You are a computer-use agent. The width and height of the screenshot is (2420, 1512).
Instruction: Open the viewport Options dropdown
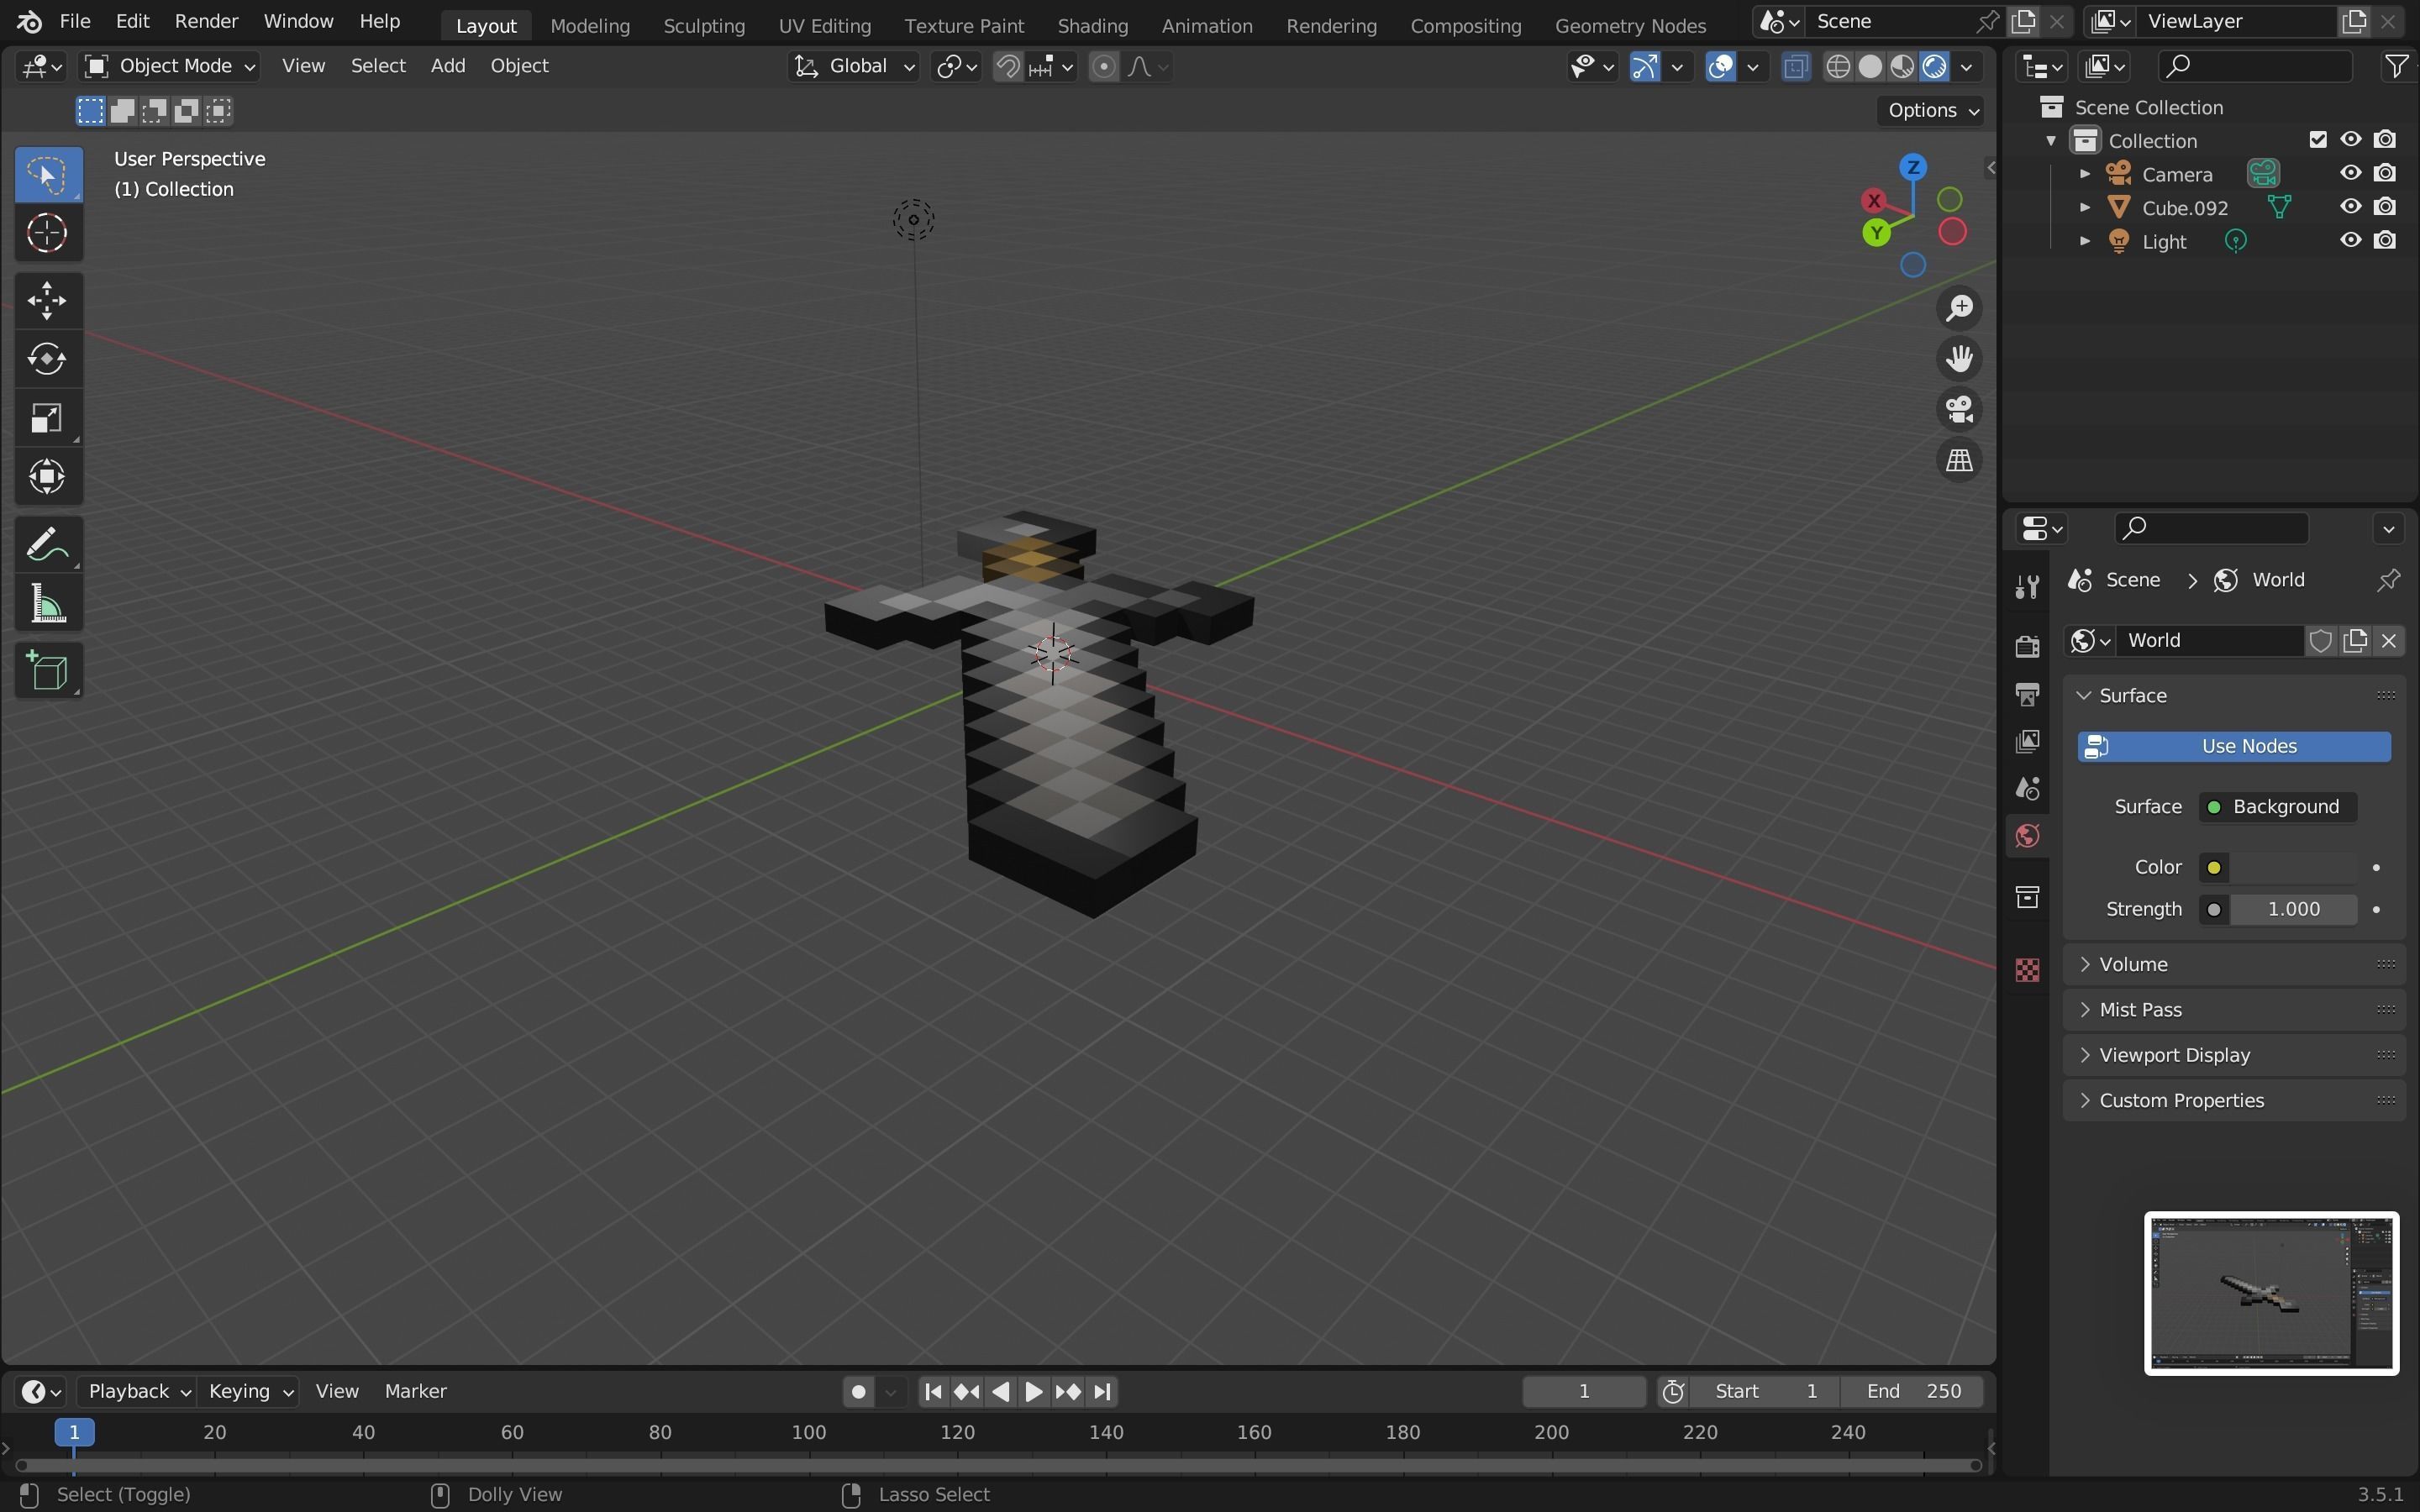point(1932,110)
